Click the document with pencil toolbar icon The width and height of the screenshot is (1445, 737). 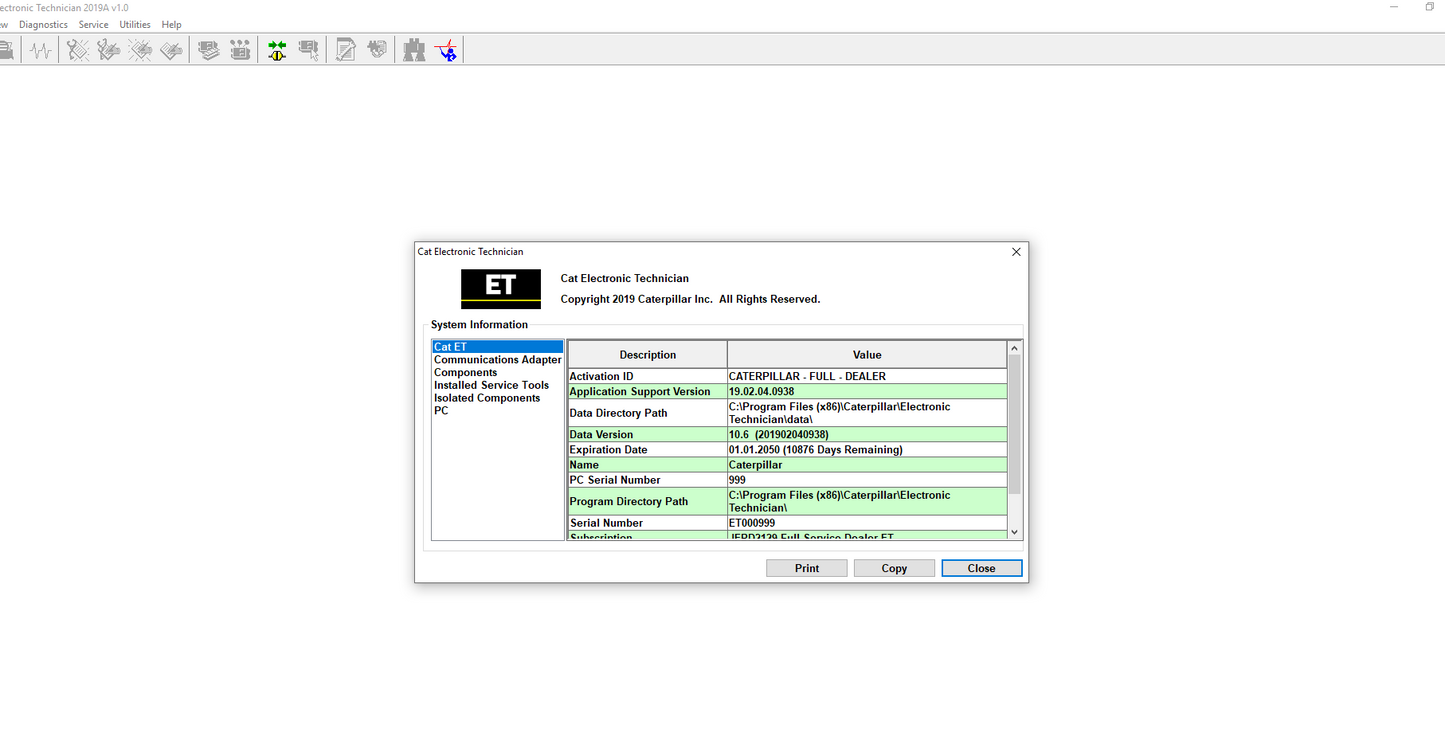[346, 50]
